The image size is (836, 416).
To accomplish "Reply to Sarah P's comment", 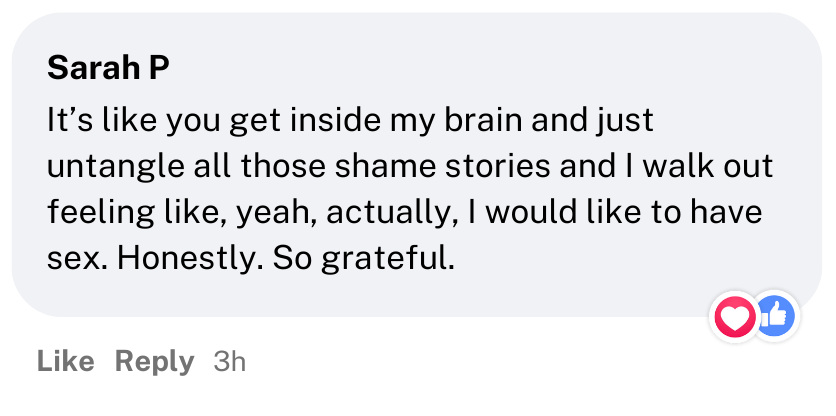I will pos(154,361).
